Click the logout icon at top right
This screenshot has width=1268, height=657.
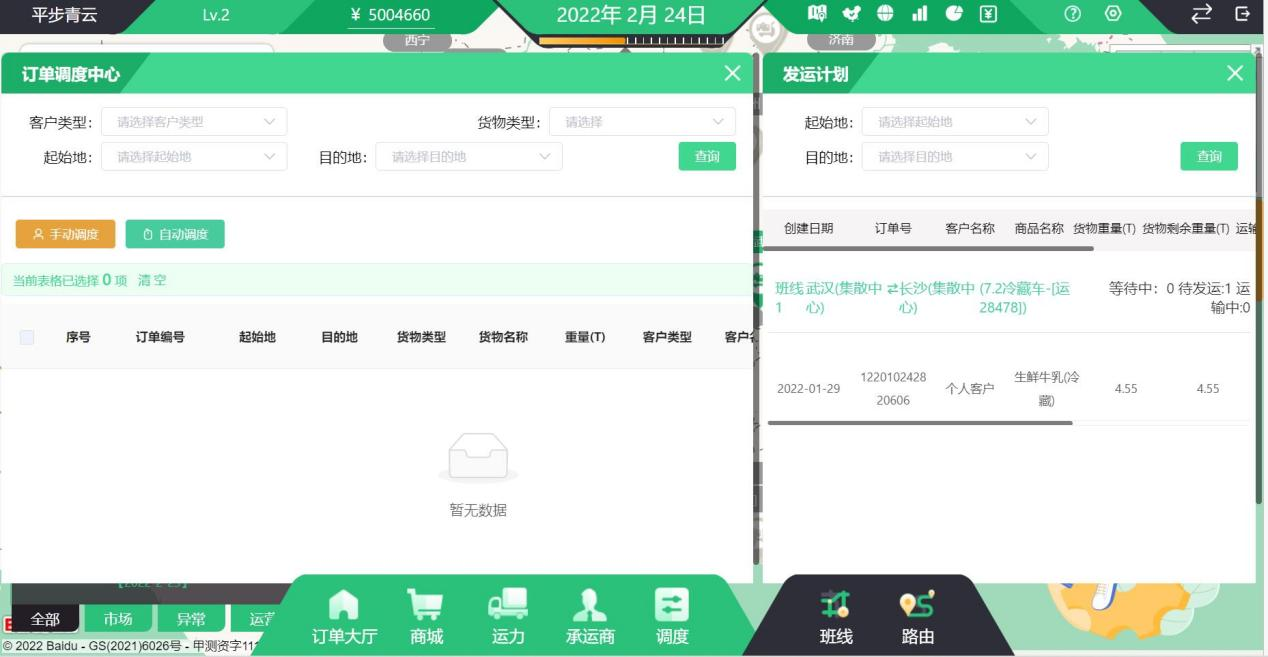coord(1243,15)
